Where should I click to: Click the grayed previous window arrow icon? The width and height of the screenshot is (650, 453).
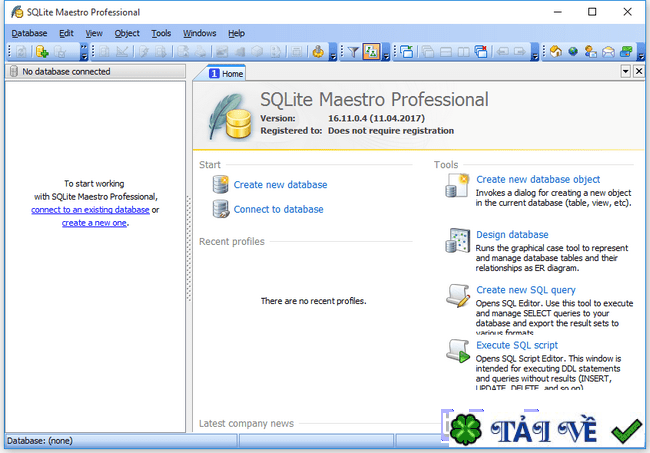502,52
